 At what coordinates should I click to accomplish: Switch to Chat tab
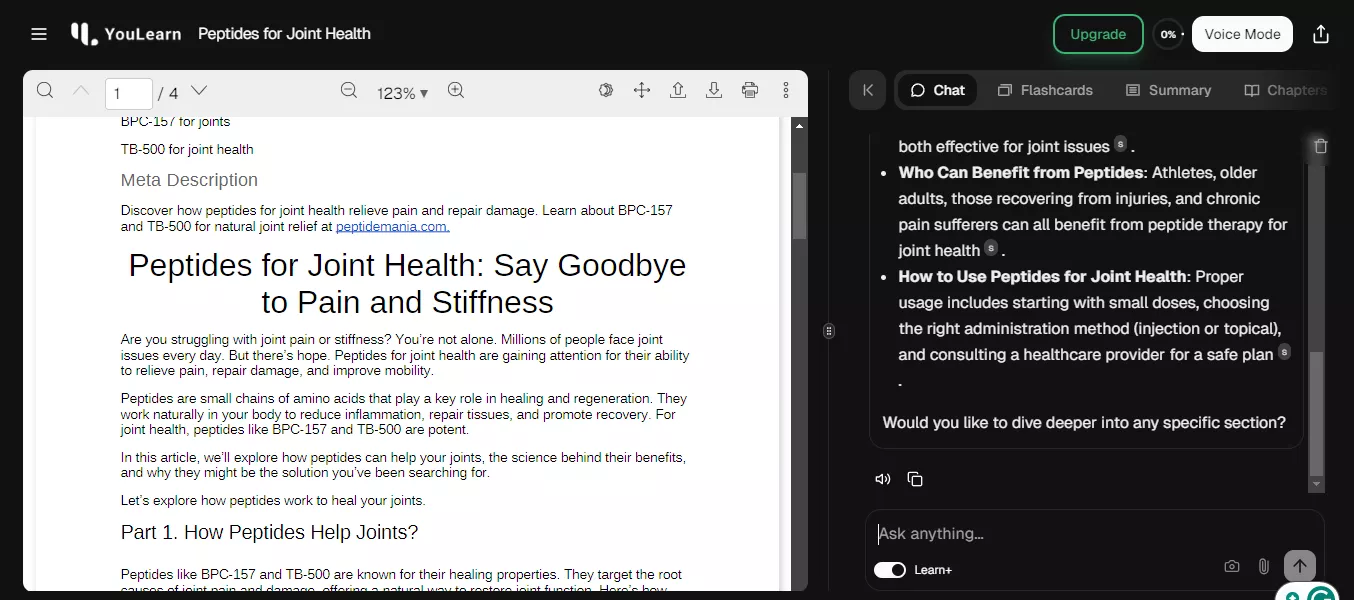(937, 90)
